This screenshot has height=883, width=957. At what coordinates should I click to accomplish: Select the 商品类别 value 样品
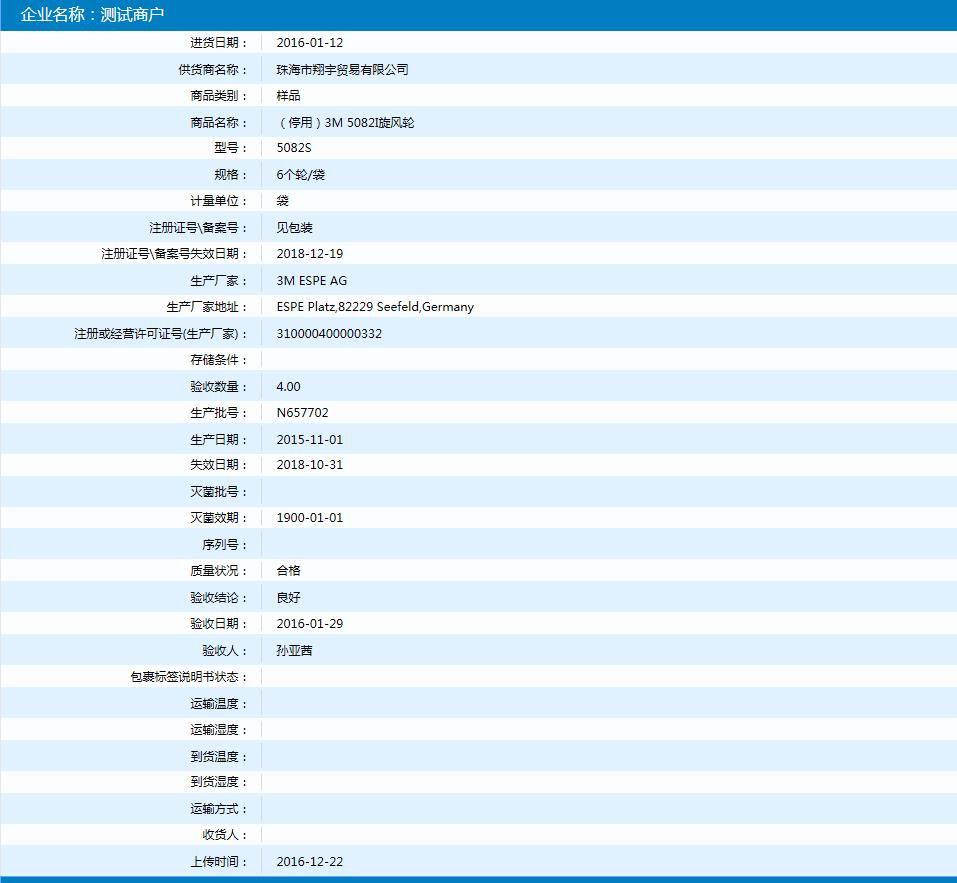288,96
